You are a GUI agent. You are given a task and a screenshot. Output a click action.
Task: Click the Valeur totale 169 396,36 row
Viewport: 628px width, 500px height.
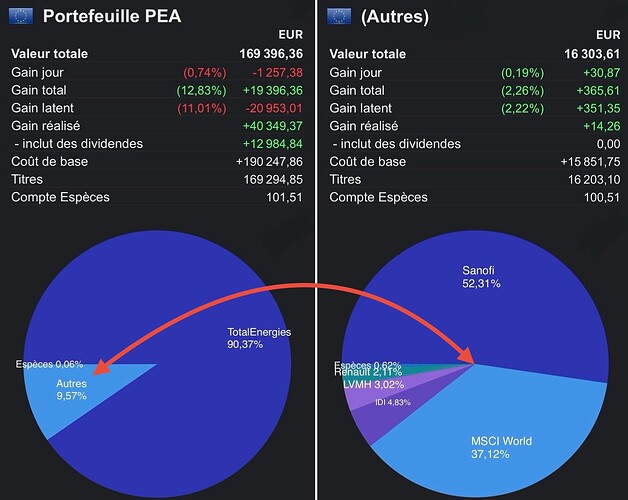pos(156,54)
